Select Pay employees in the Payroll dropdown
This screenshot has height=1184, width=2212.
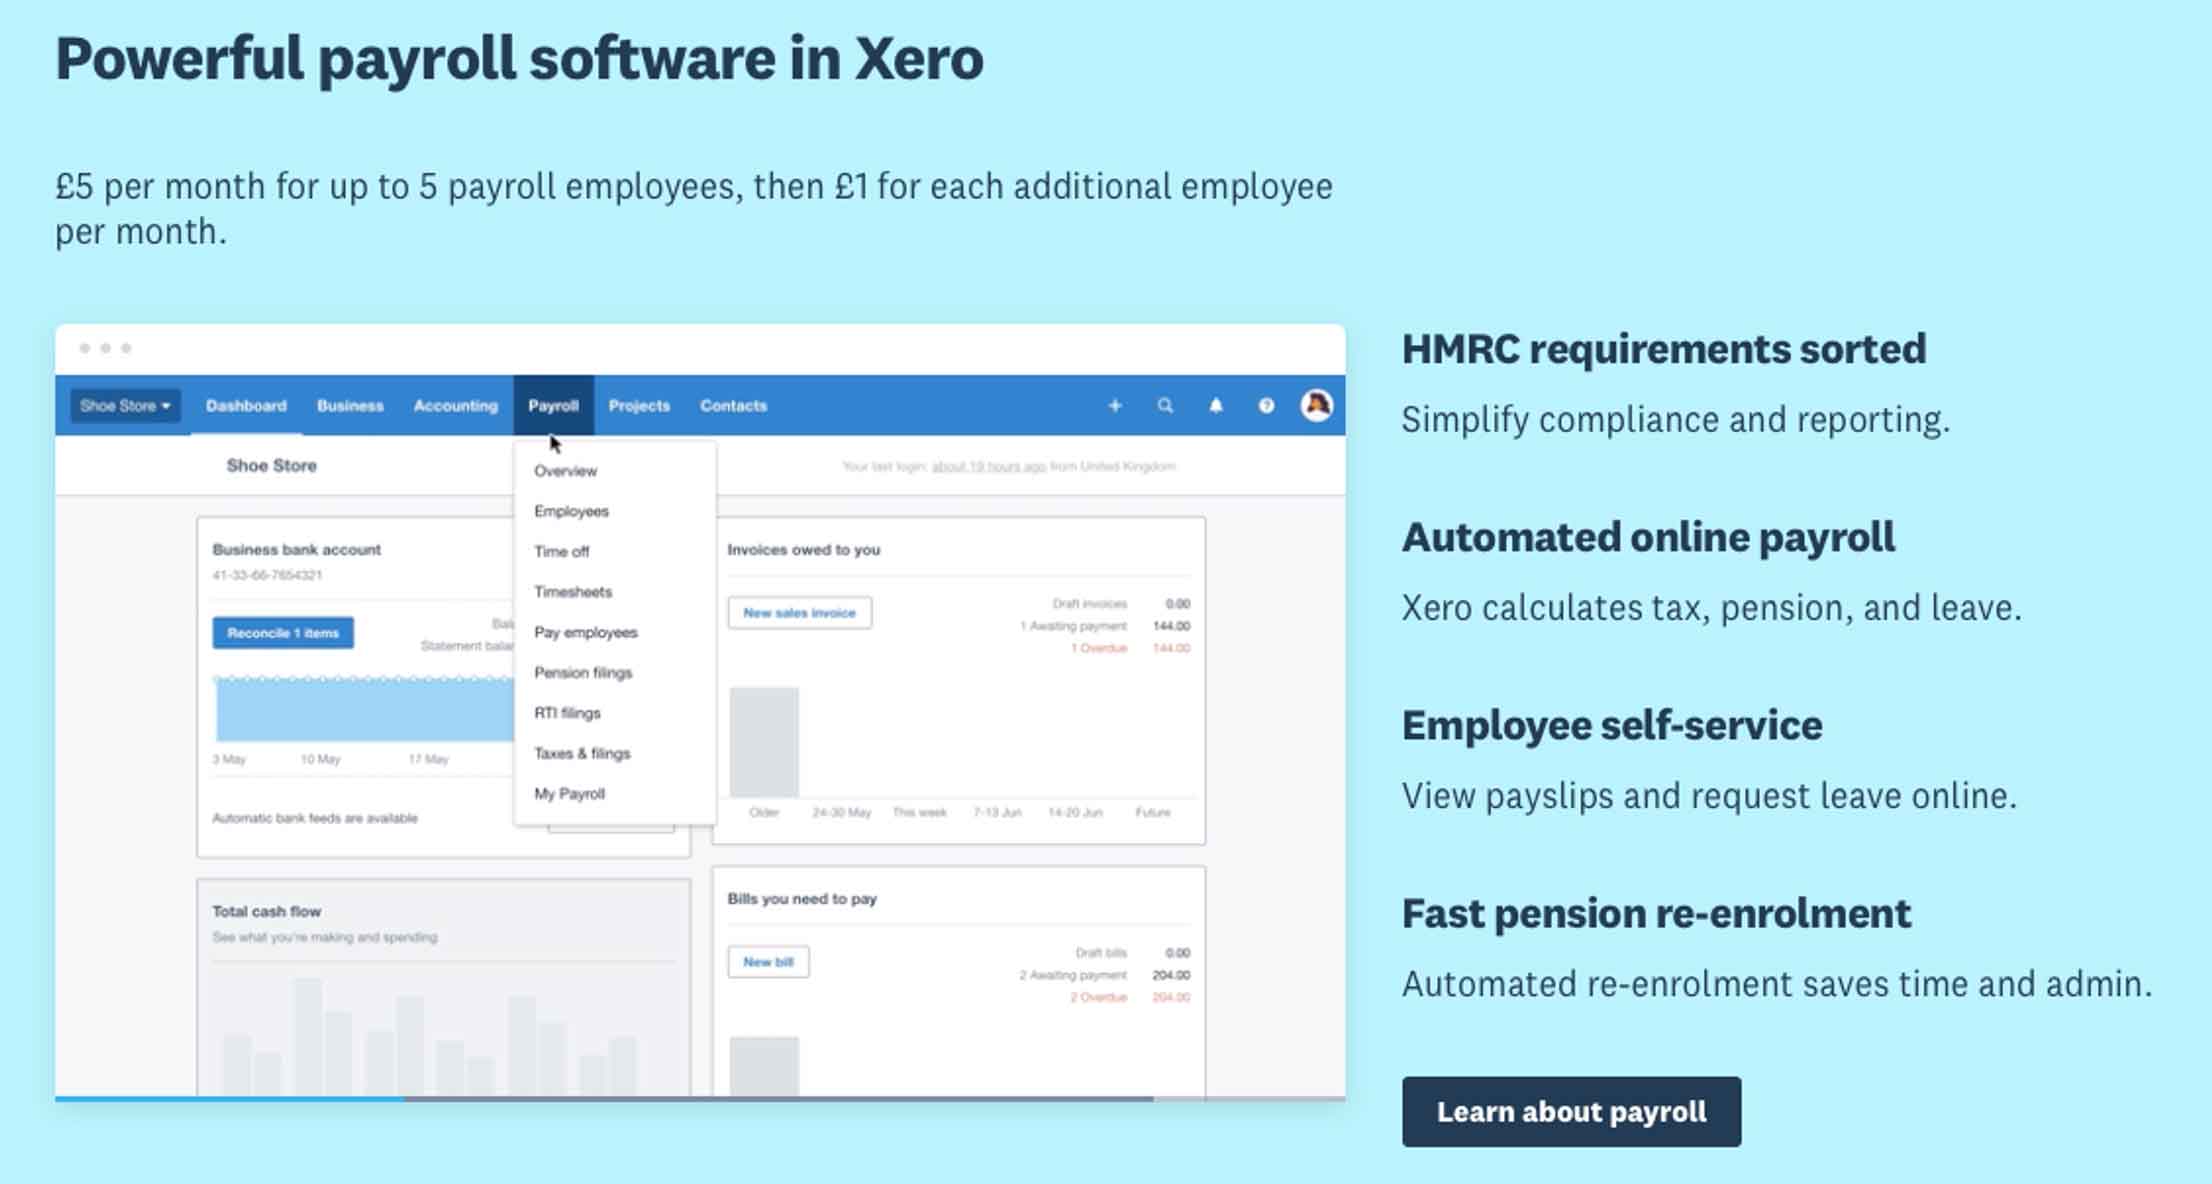pos(585,632)
